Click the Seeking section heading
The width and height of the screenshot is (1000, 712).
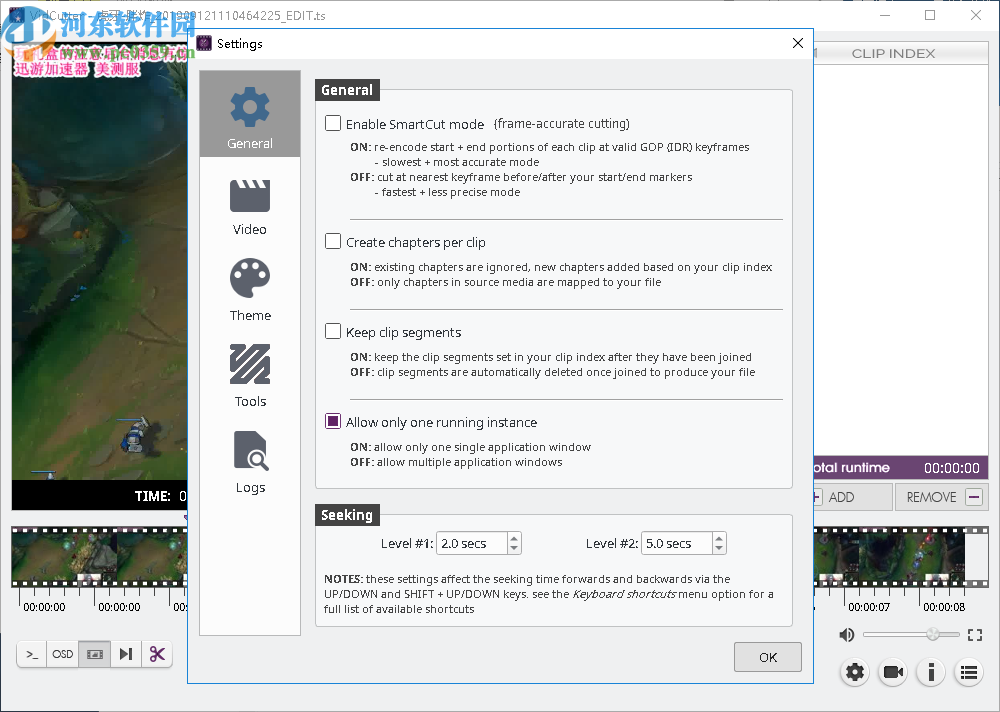[347, 515]
